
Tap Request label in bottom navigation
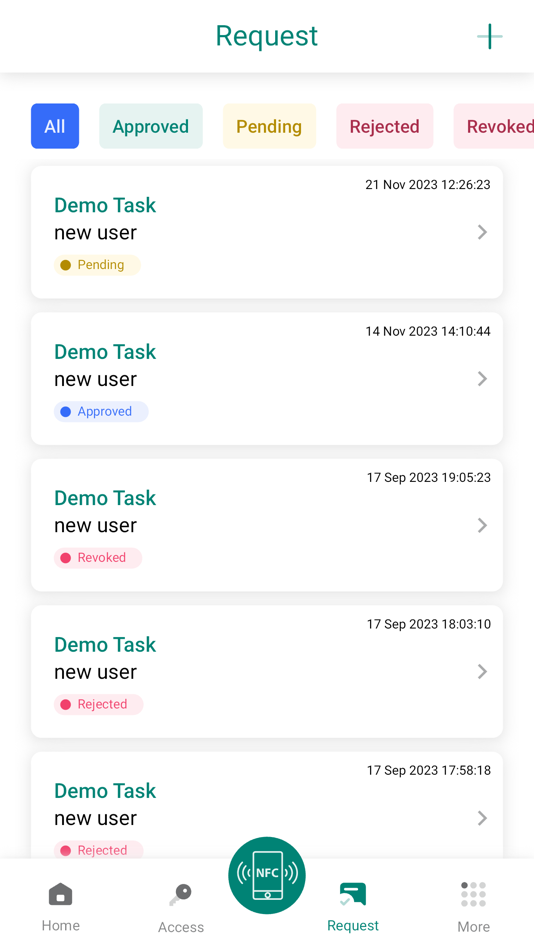coord(353,926)
